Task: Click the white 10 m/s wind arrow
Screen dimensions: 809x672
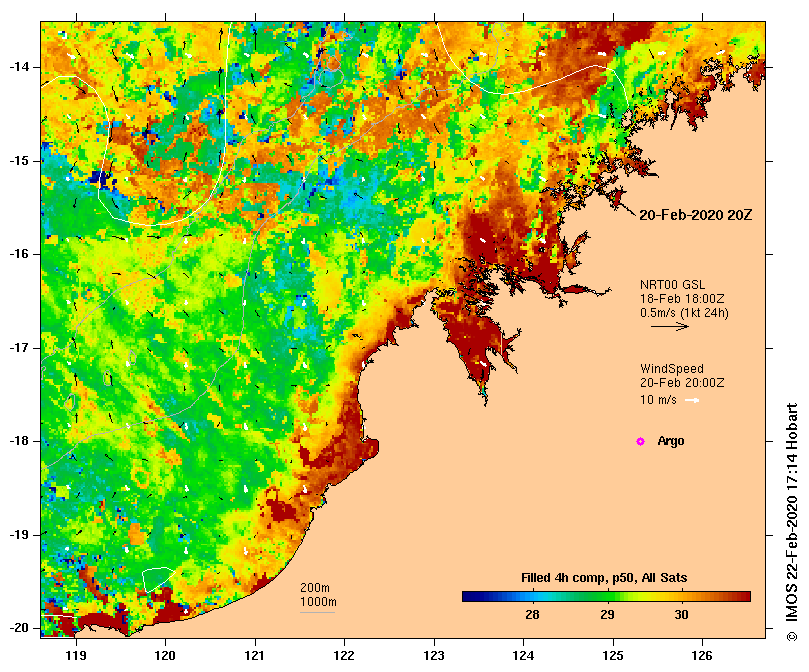Action: tap(692, 400)
